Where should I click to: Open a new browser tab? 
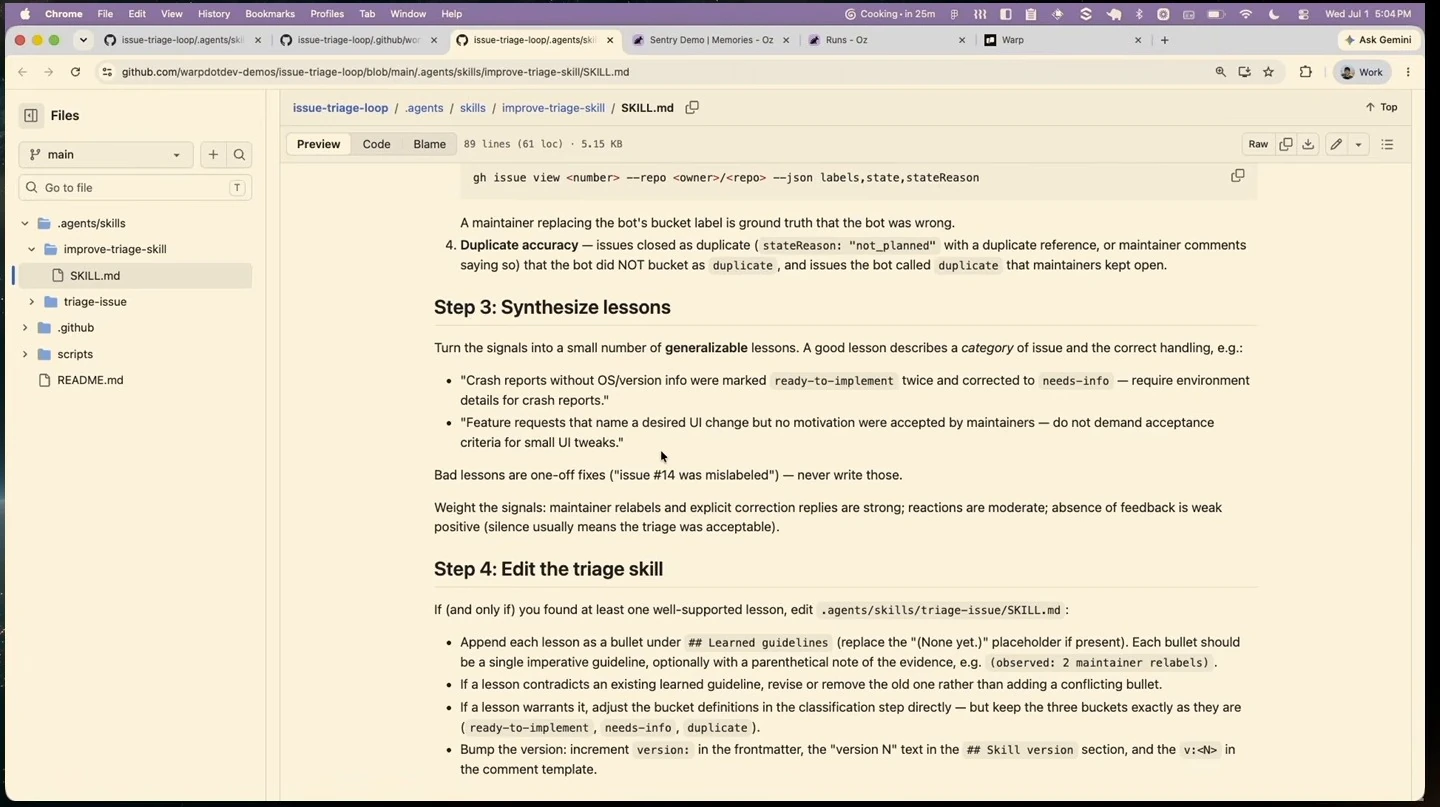(1165, 40)
